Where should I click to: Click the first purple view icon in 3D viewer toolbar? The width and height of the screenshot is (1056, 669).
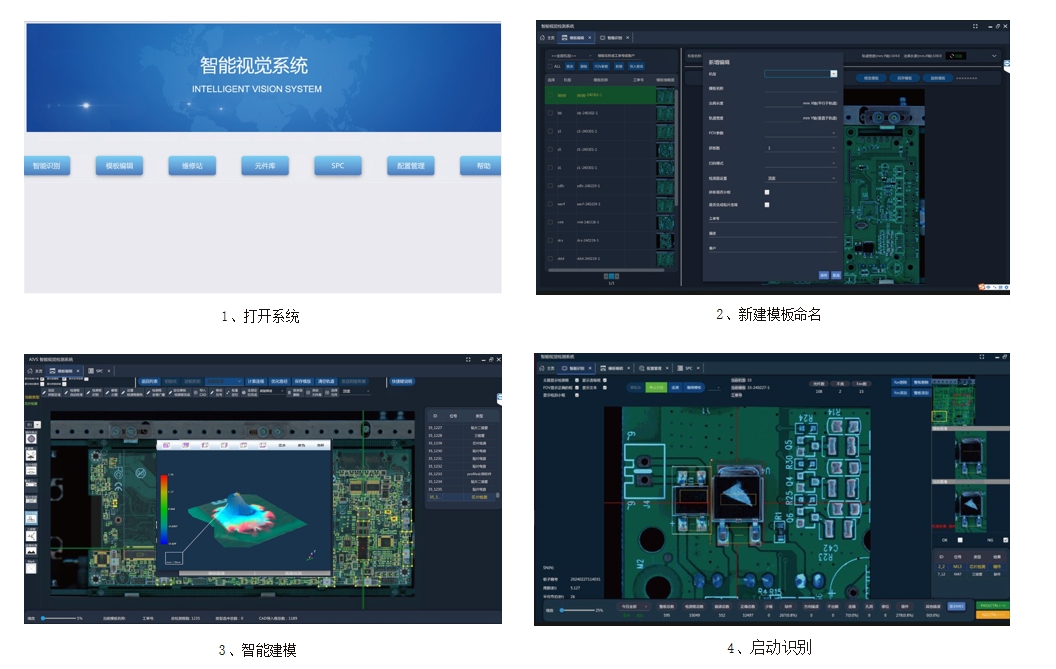166,445
